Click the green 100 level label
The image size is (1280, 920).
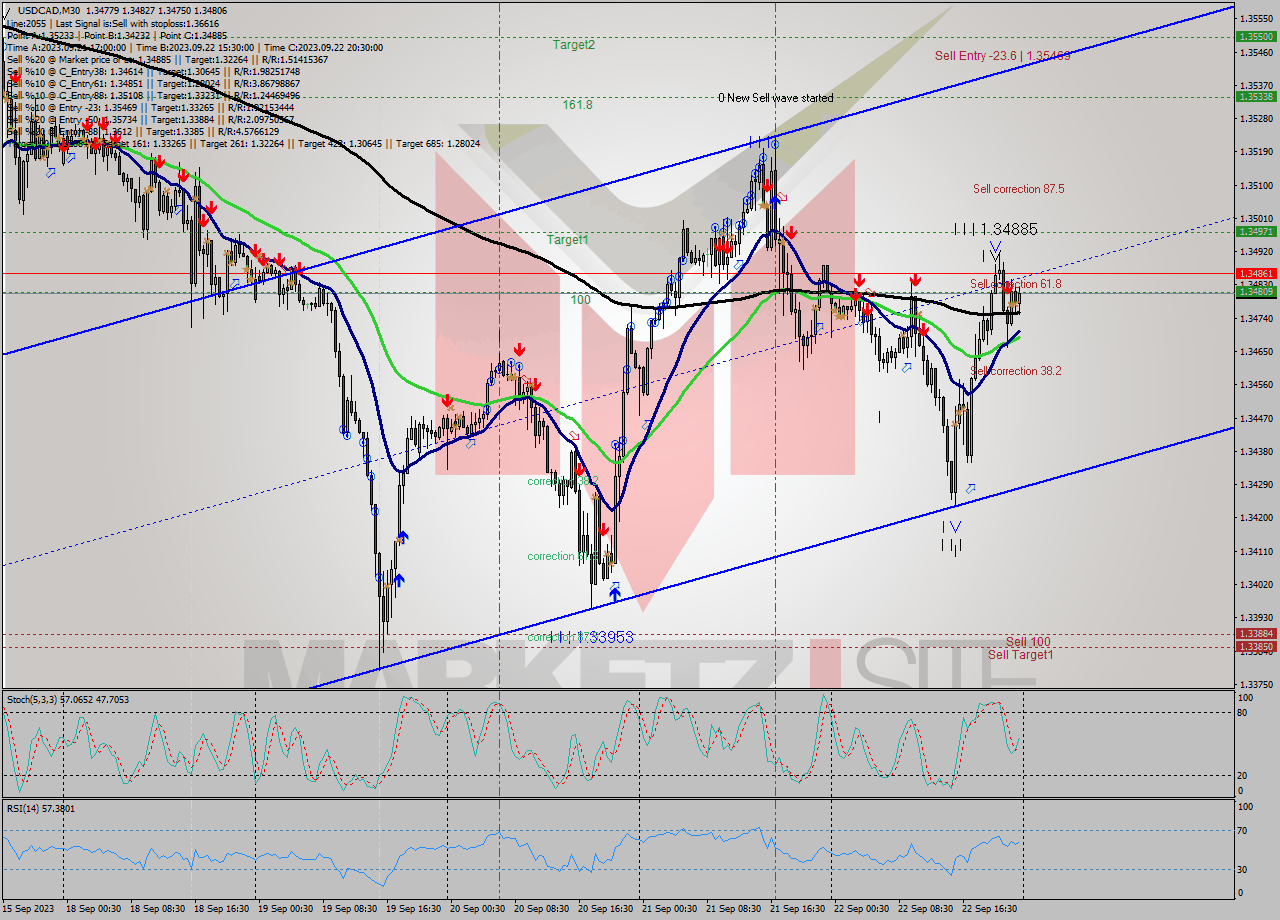pyautogui.click(x=580, y=300)
